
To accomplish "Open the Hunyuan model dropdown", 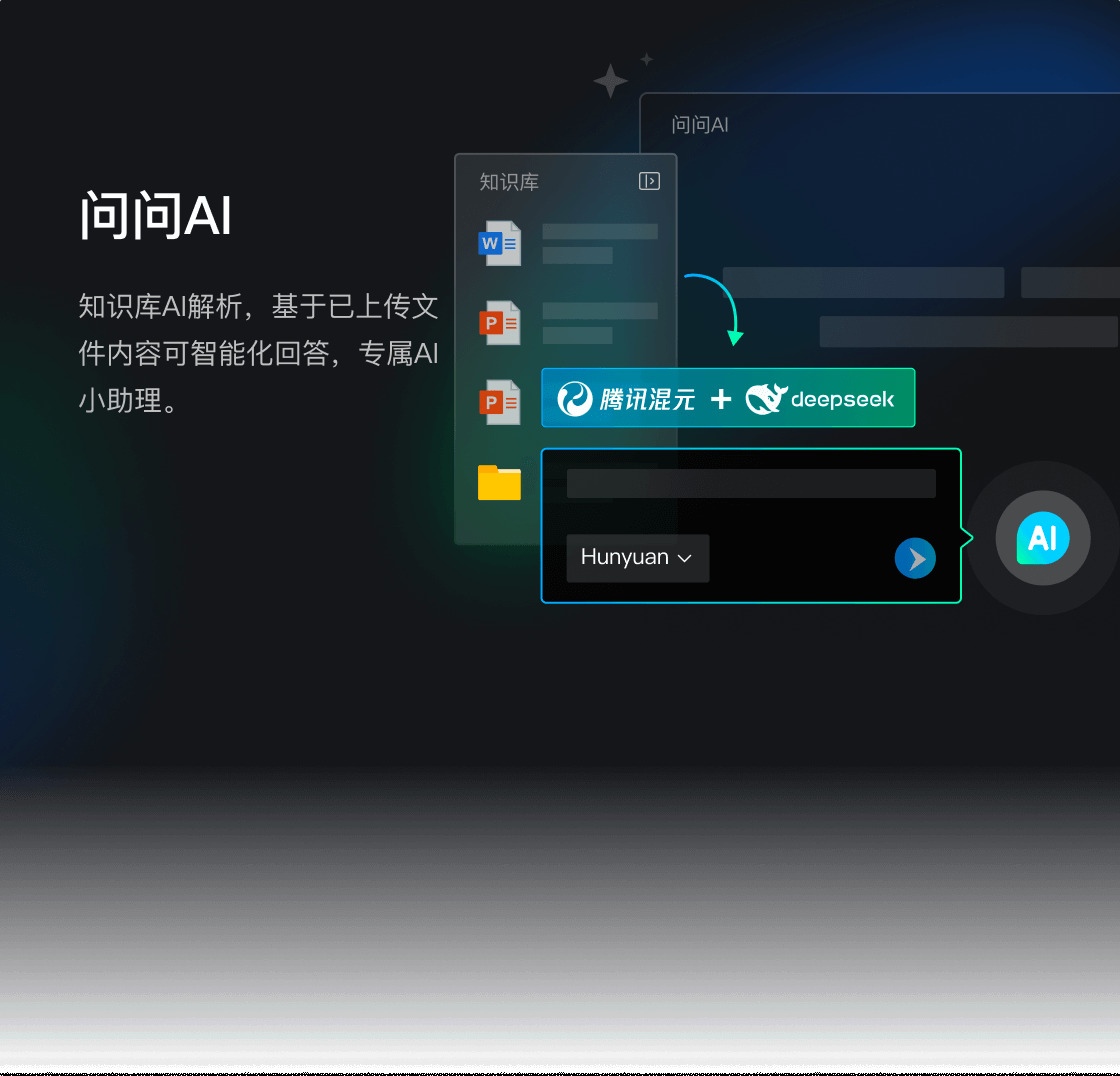I will (637, 557).
